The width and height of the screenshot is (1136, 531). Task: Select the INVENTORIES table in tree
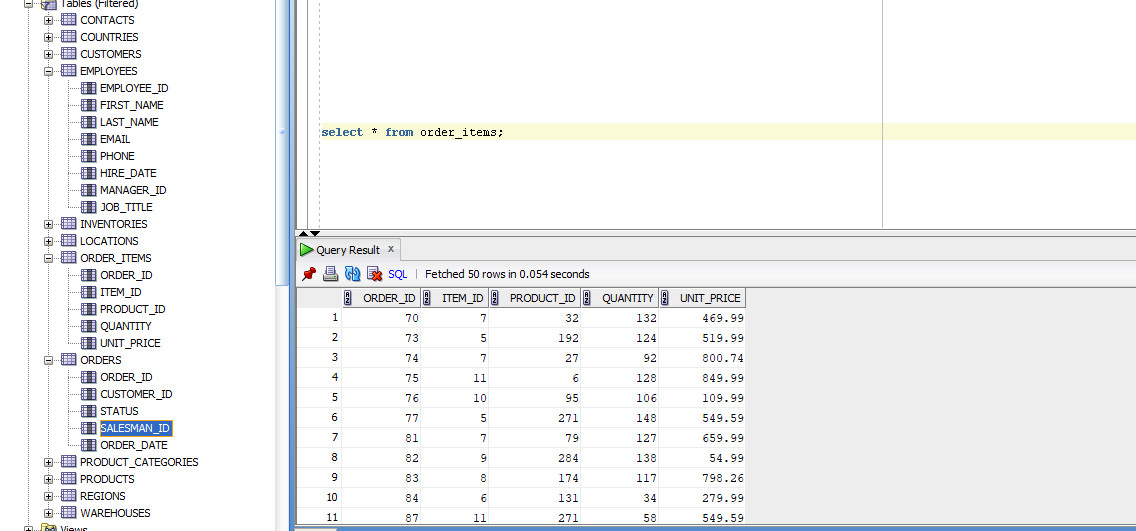(113, 224)
